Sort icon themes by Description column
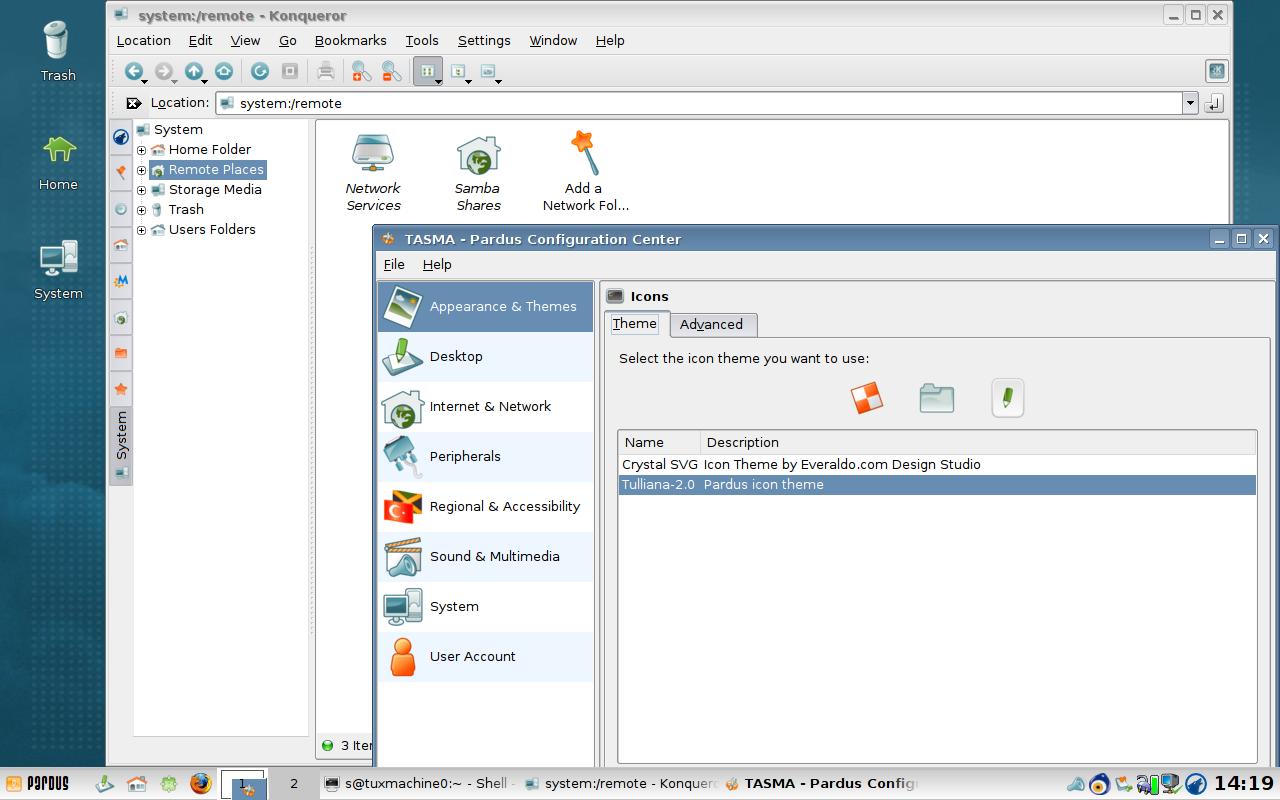 click(x=978, y=442)
